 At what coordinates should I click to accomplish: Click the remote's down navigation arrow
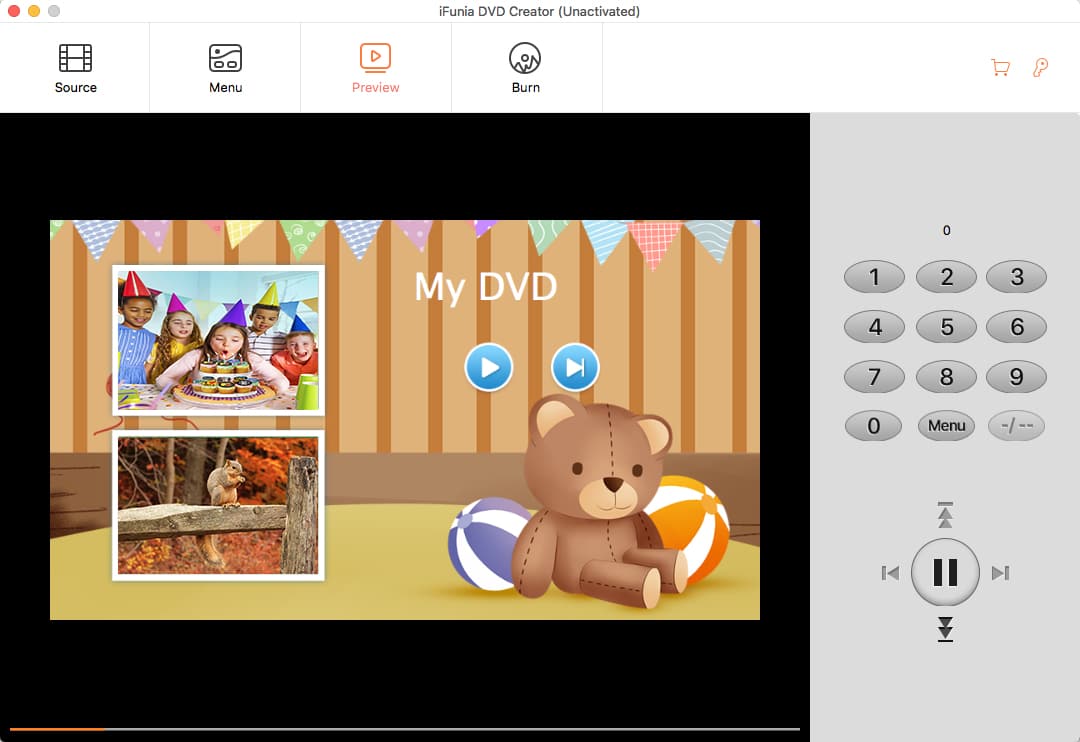[x=945, y=629]
